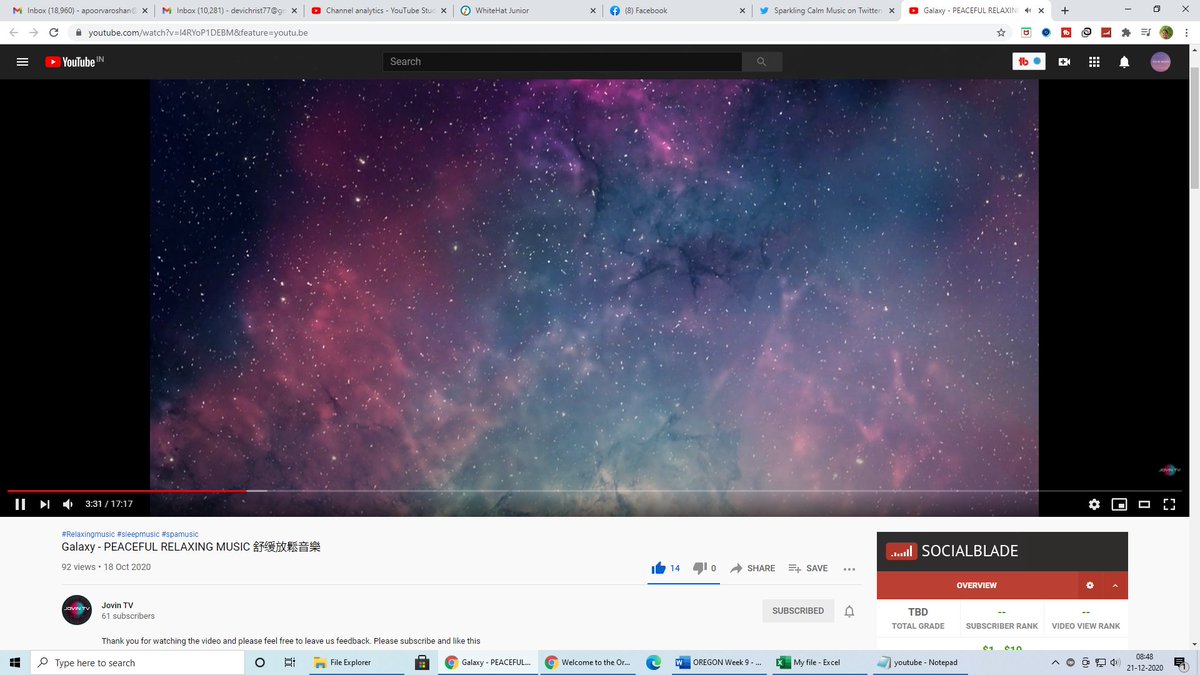Open Chrome media control button
The width and height of the screenshot is (1200, 675).
tap(1146, 32)
